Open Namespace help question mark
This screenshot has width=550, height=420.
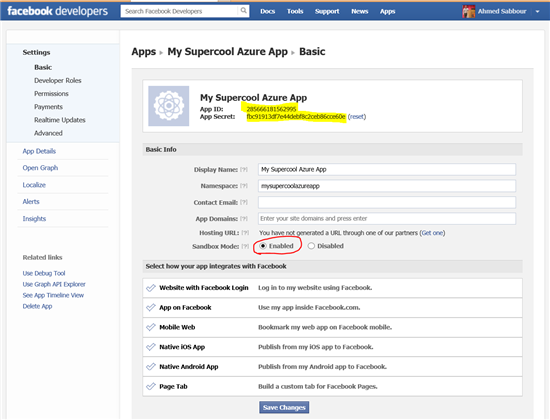coord(244,186)
